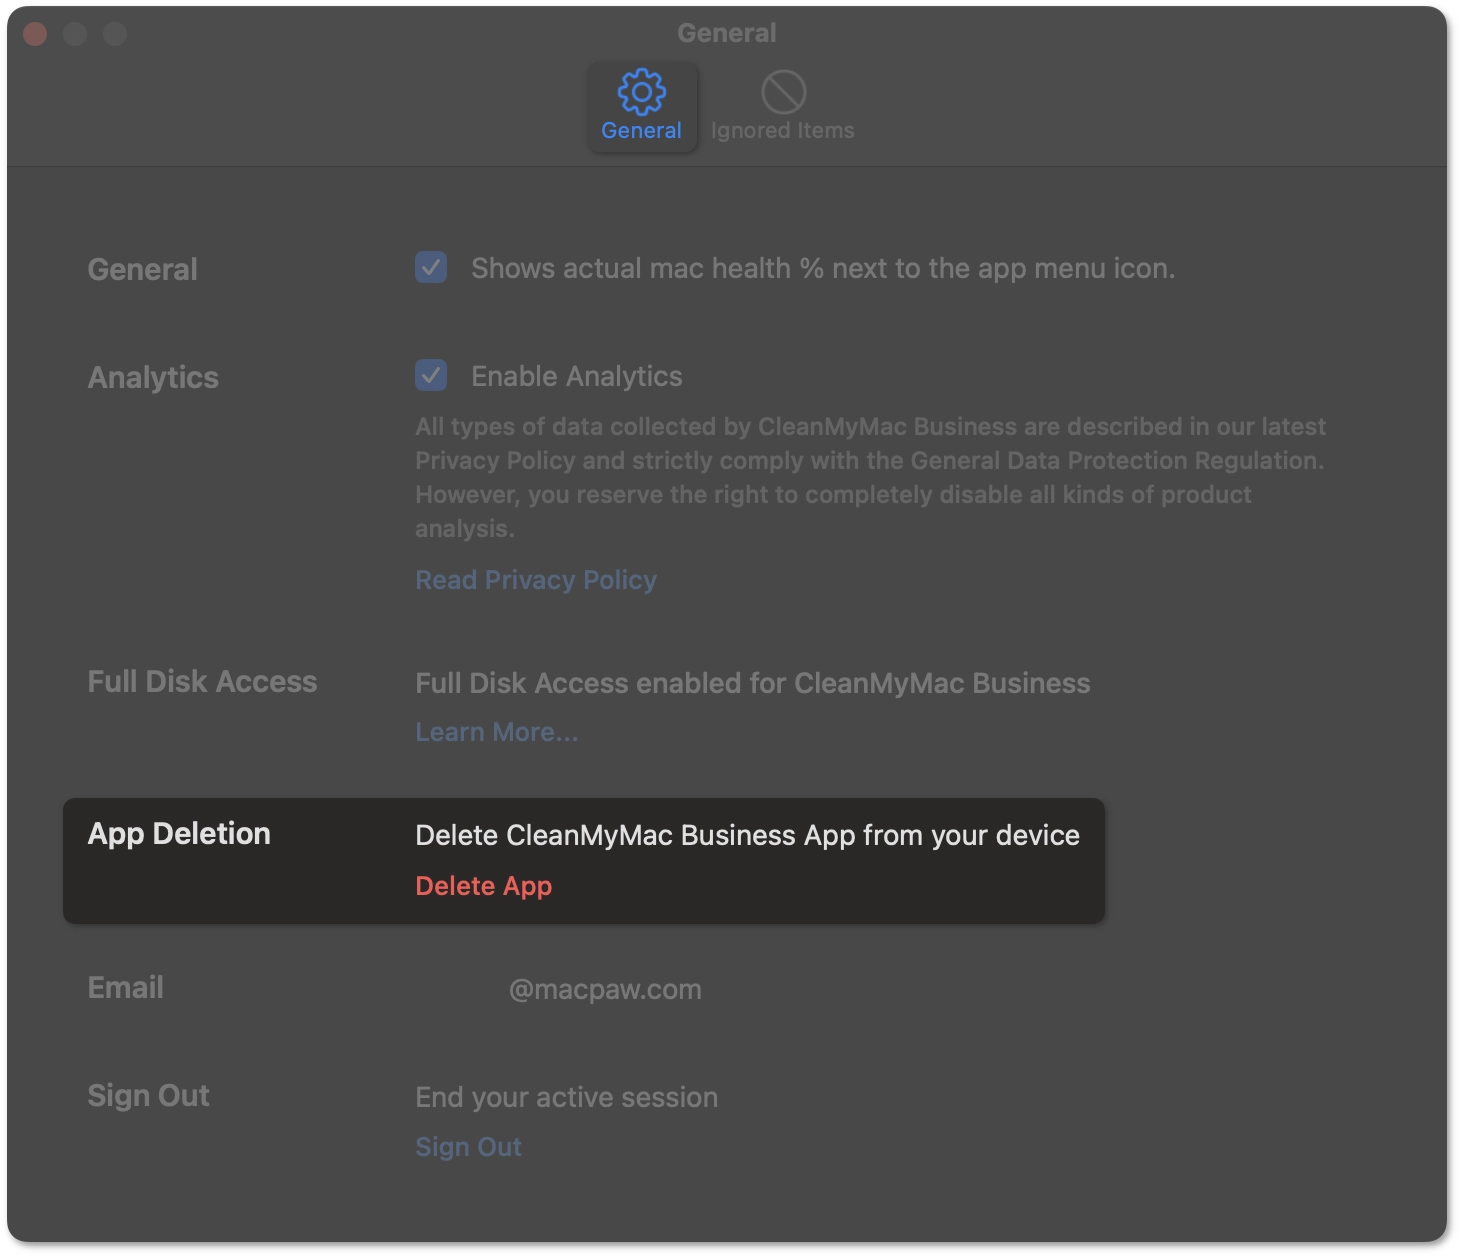1460x1256 pixels.
Task: Open the General gear icon tab
Action: [641, 92]
